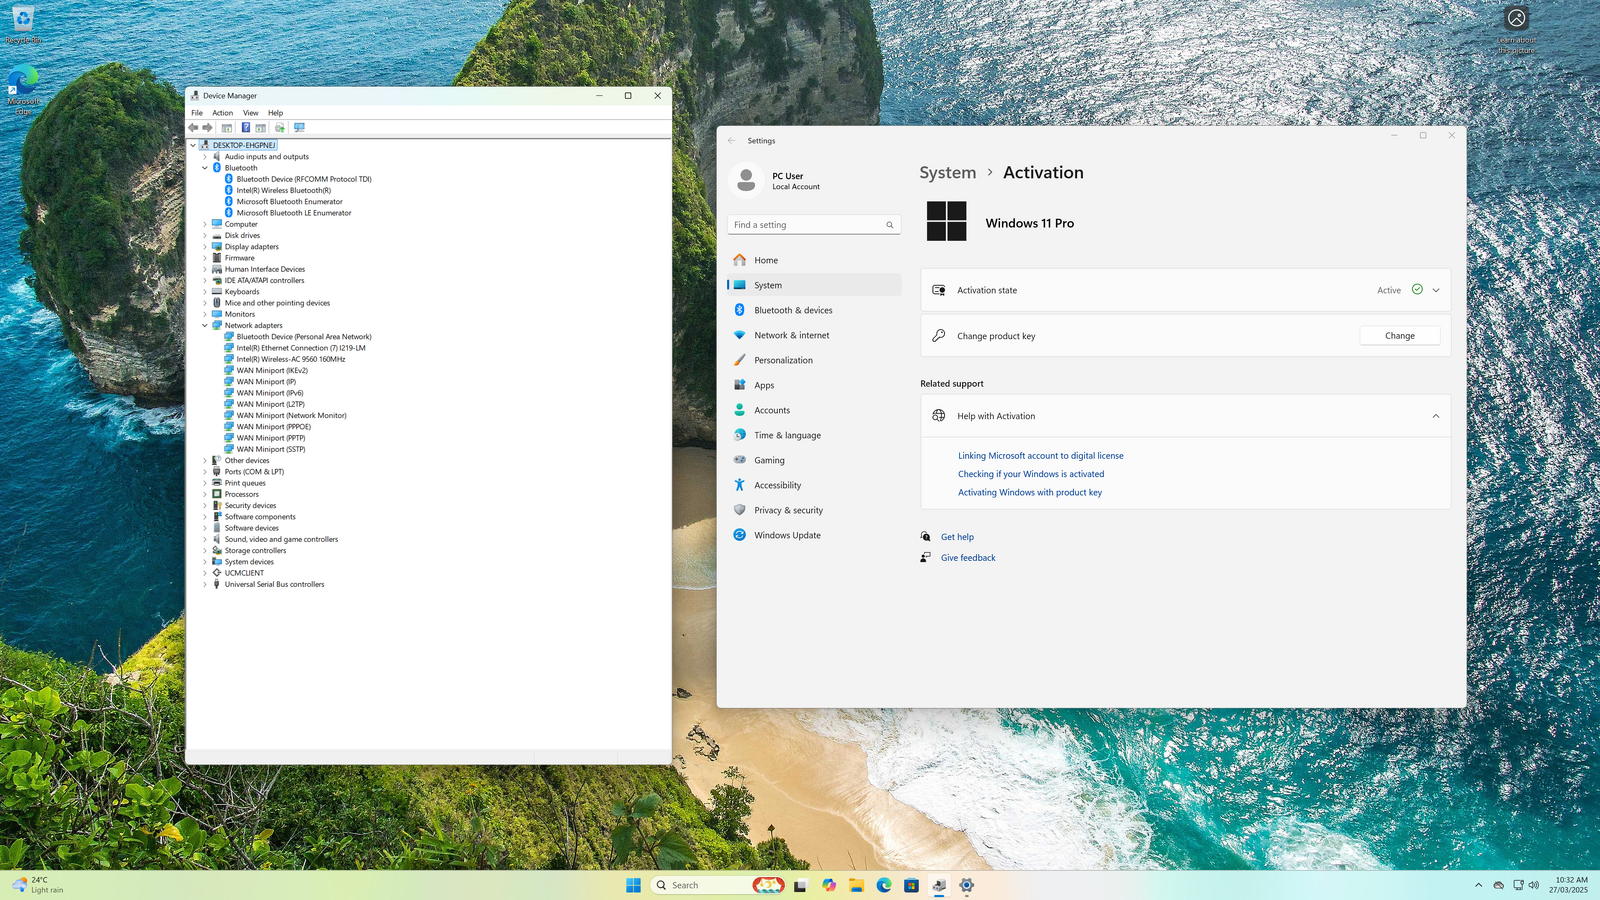Screen dimensions: 1600x900
Task: Open Activating Windows with product key link
Action: [1030, 492]
